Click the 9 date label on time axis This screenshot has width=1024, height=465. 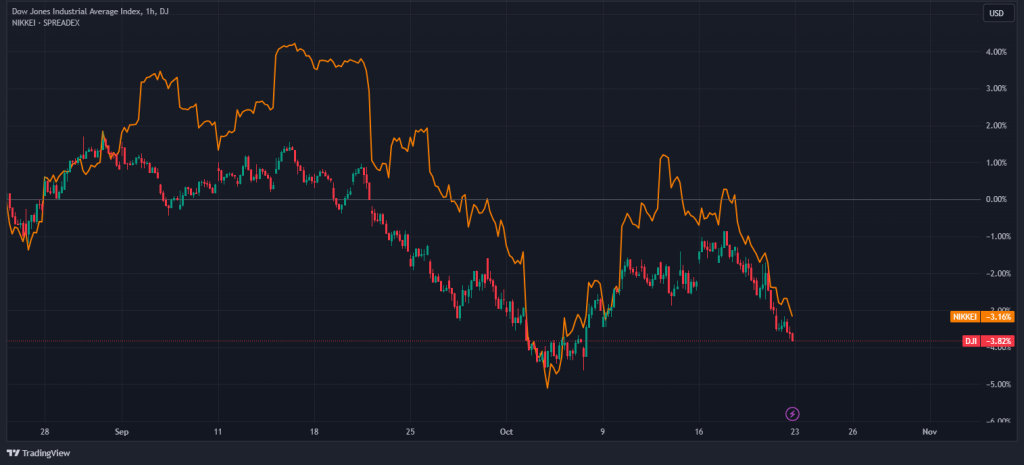(603, 432)
